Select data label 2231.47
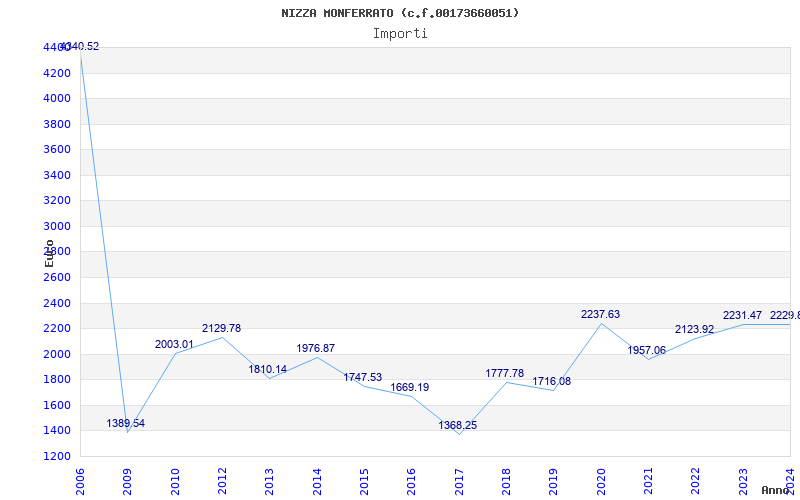The image size is (800, 500). coord(742,316)
